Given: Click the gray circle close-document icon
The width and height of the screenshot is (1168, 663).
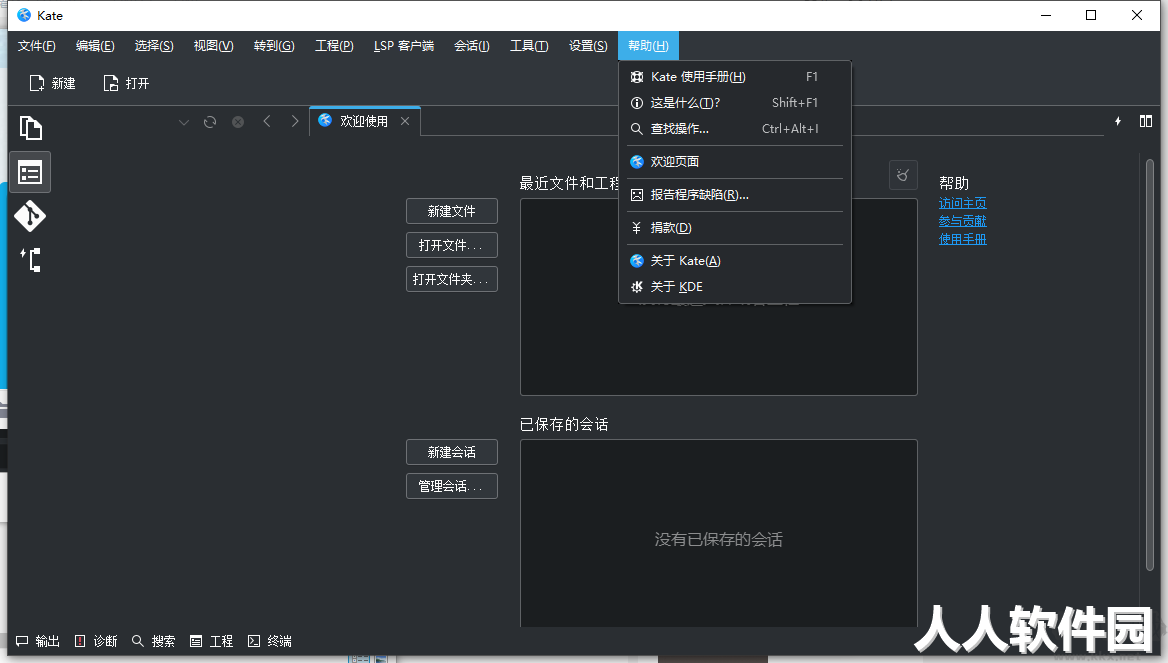Looking at the screenshot, I should (238, 121).
